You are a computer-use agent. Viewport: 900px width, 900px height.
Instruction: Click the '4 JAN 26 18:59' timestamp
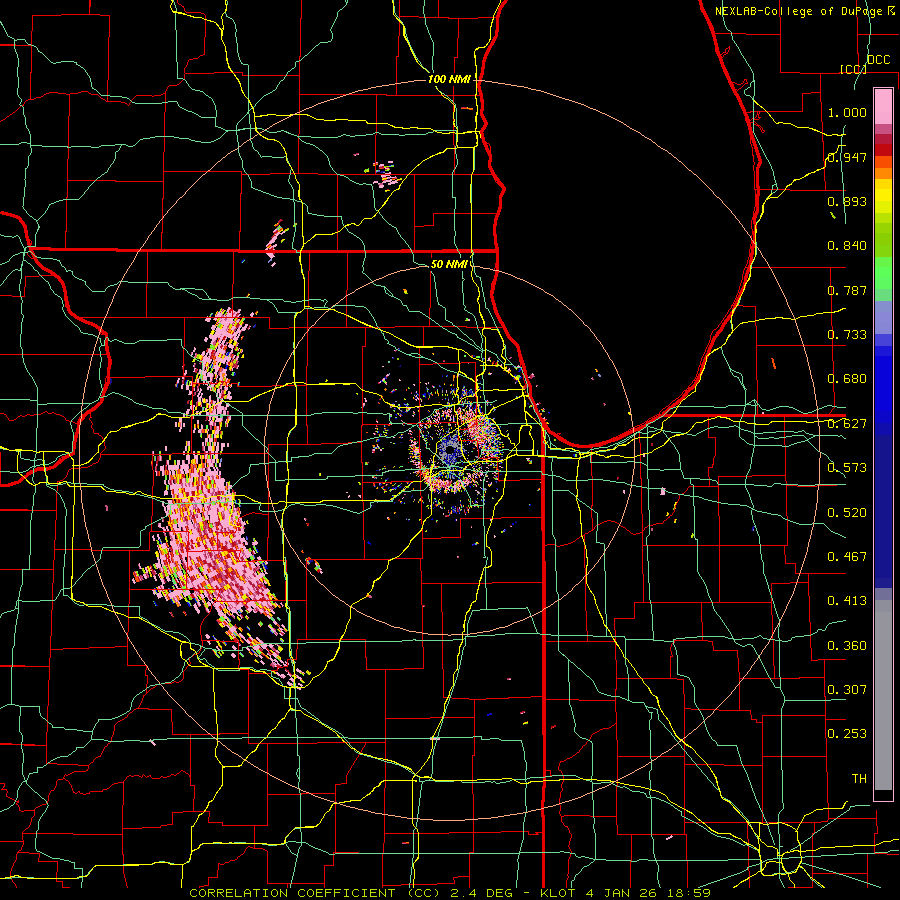coord(649,893)
